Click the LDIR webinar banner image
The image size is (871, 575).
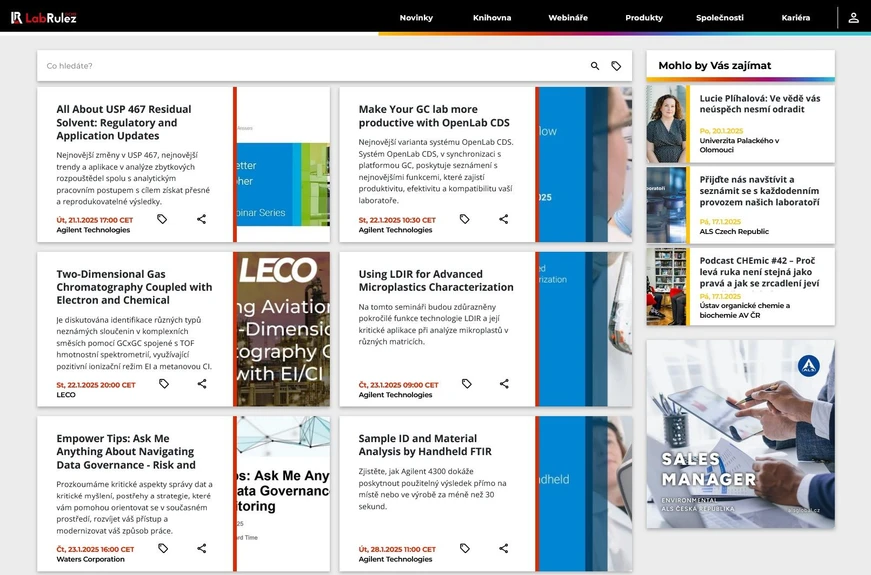click(x=585, y=329)
